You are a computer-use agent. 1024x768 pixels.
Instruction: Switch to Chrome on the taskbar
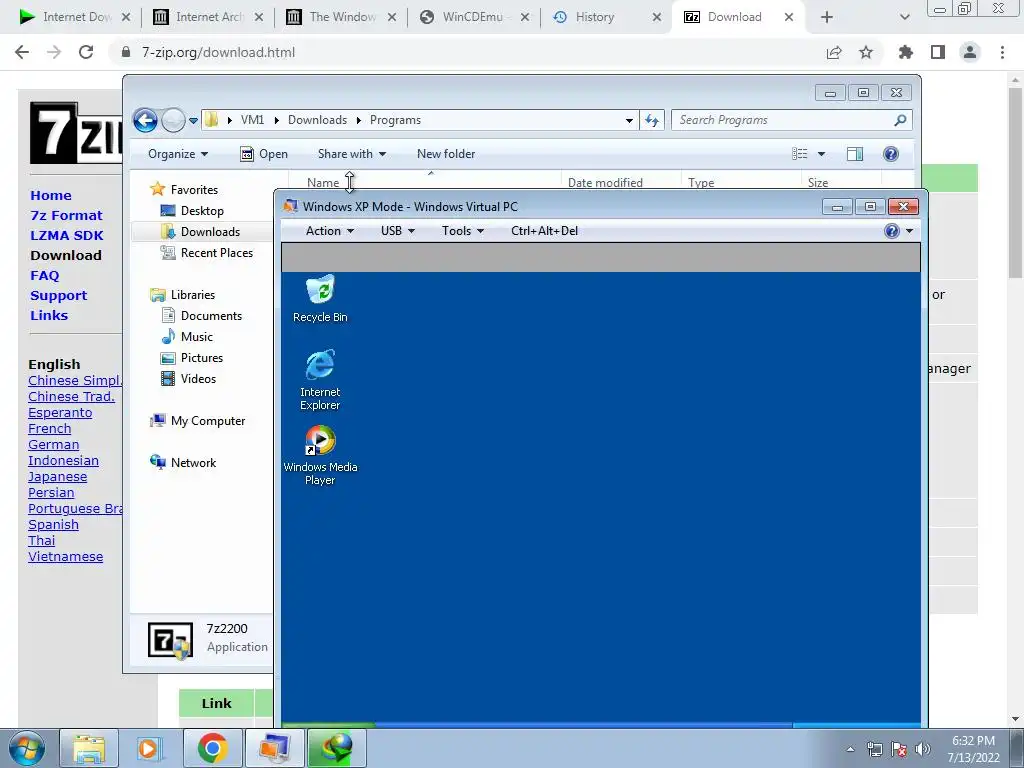[212, 748]
